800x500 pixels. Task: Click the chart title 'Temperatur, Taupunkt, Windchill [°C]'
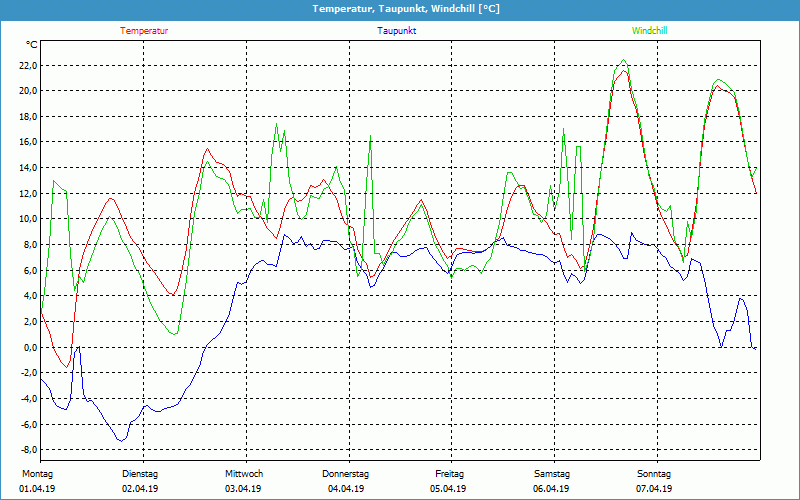pyautogui.click(x=406, y=9)
